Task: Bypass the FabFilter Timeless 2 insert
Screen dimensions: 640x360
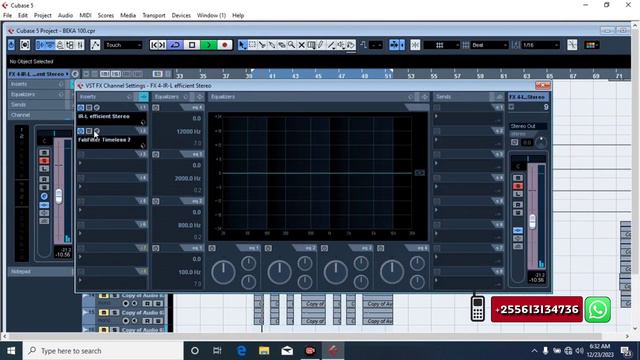Action: (89, 131)
